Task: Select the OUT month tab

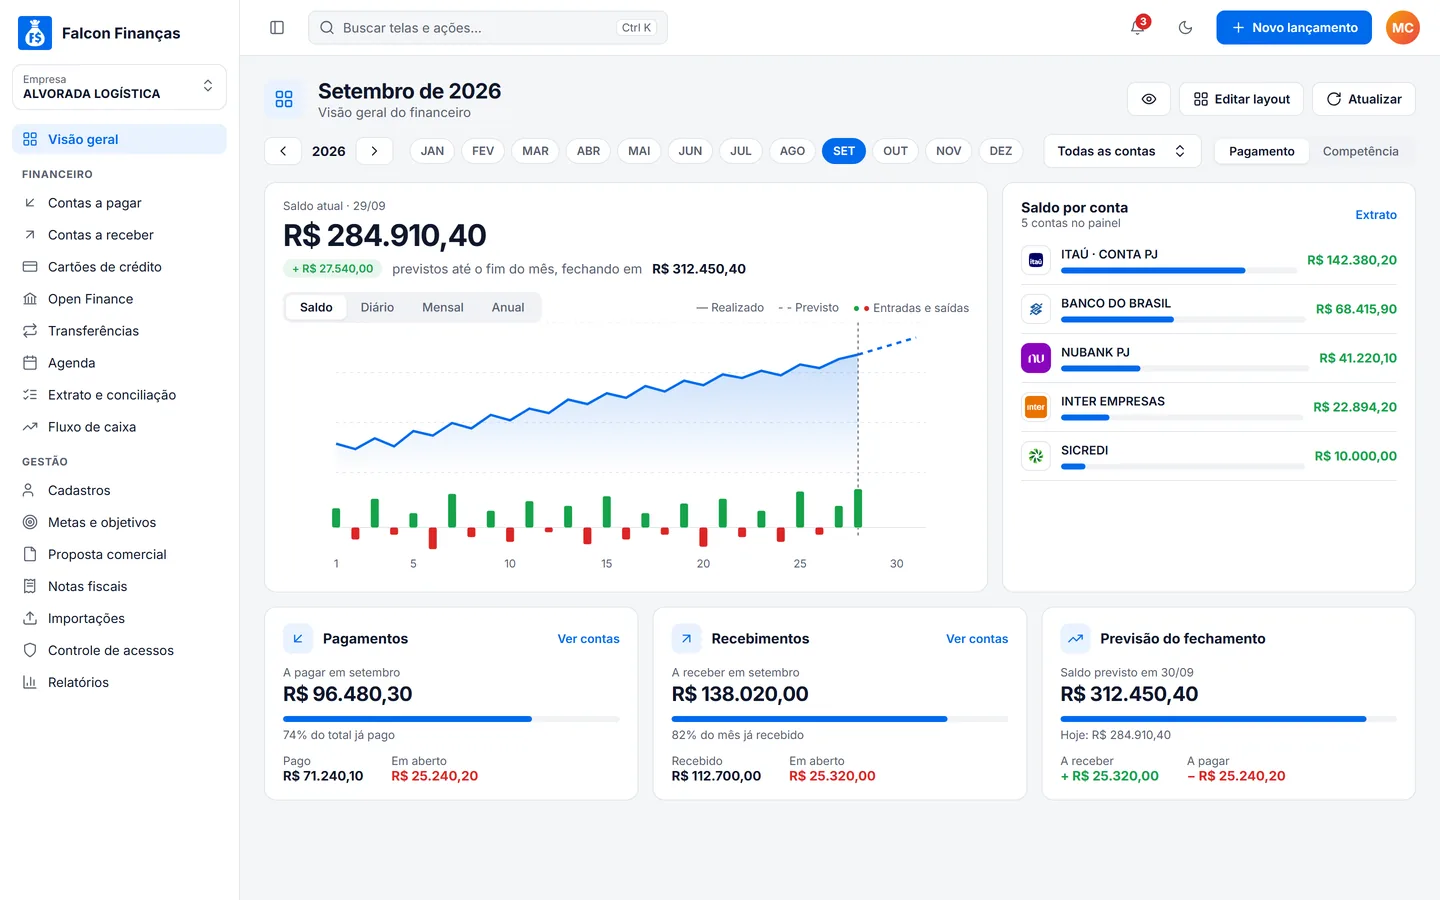Action: click(895, 151)
